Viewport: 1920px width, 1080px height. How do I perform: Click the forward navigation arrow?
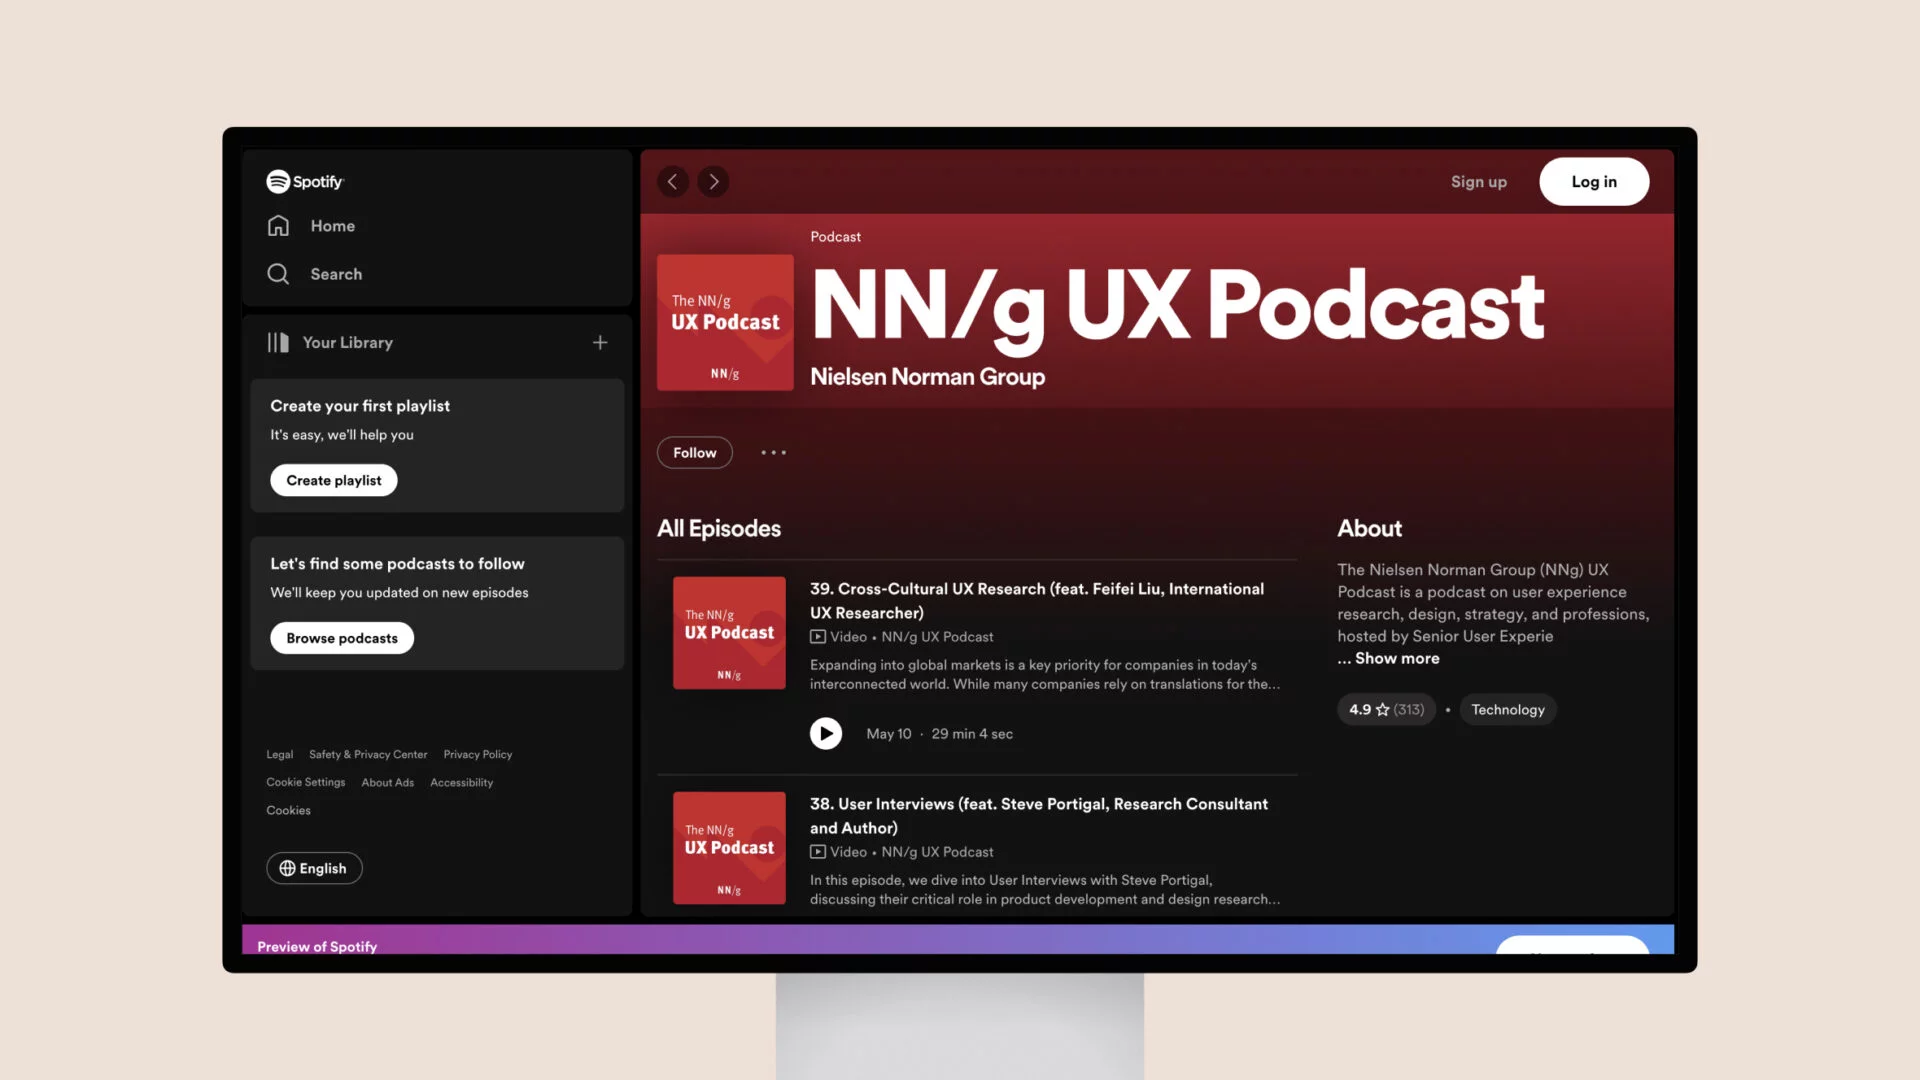(x=713, y=181)
